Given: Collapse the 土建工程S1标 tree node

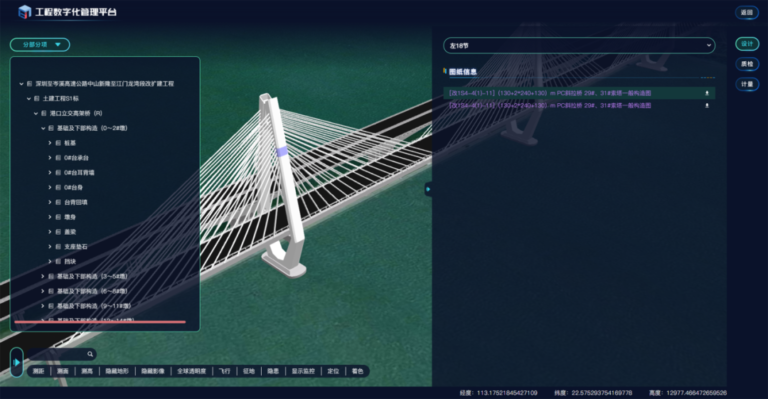Looking at the screenshot, I should pyautogui.click(x=29, y=98).
